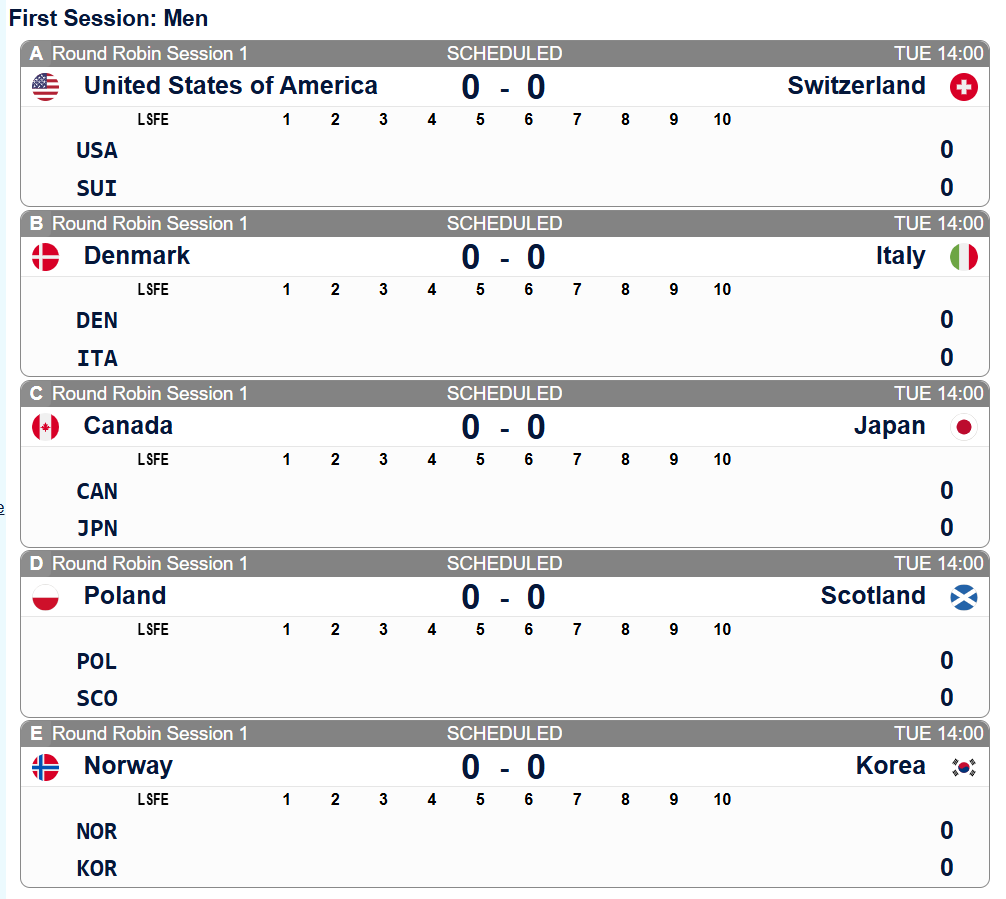Click the Poland flag icon
This screenshot has height=899, width=1006.
tap(46, 597)
